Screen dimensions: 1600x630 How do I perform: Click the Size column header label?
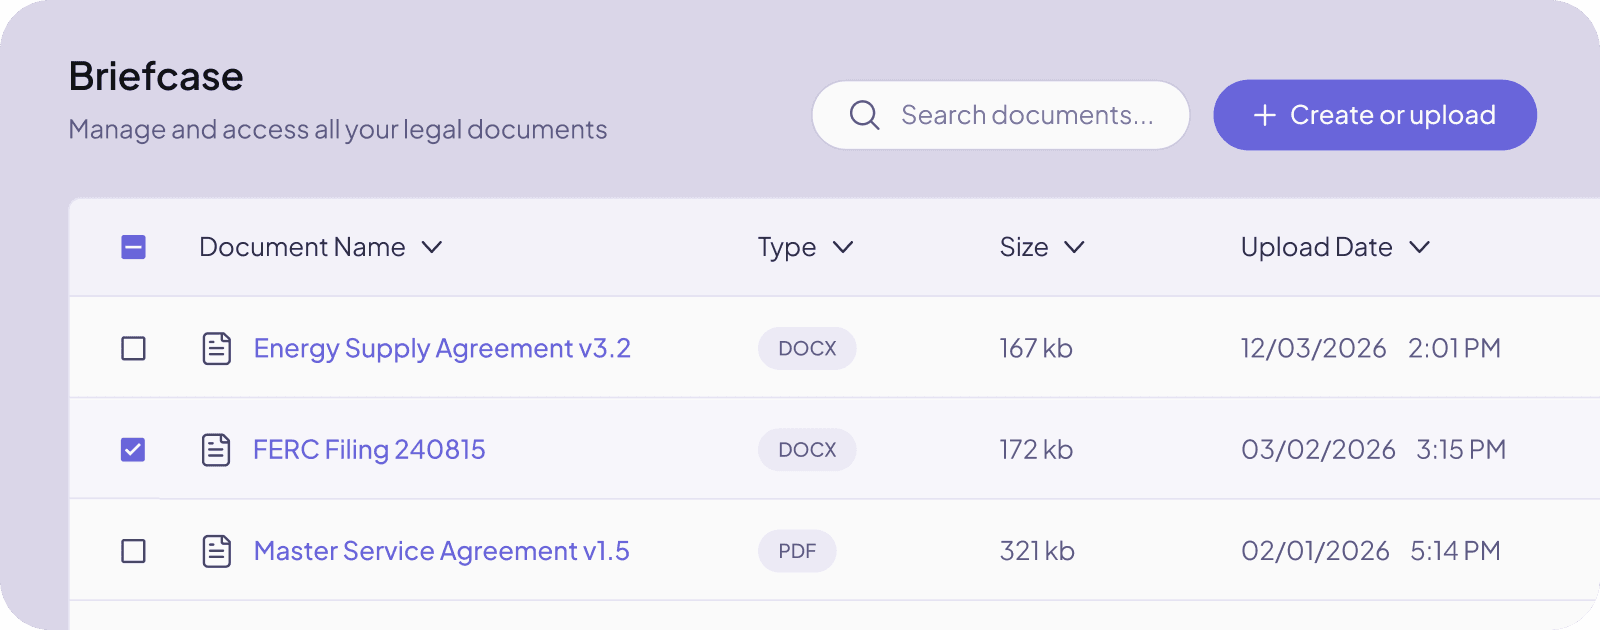click(x=1024, y=247)
